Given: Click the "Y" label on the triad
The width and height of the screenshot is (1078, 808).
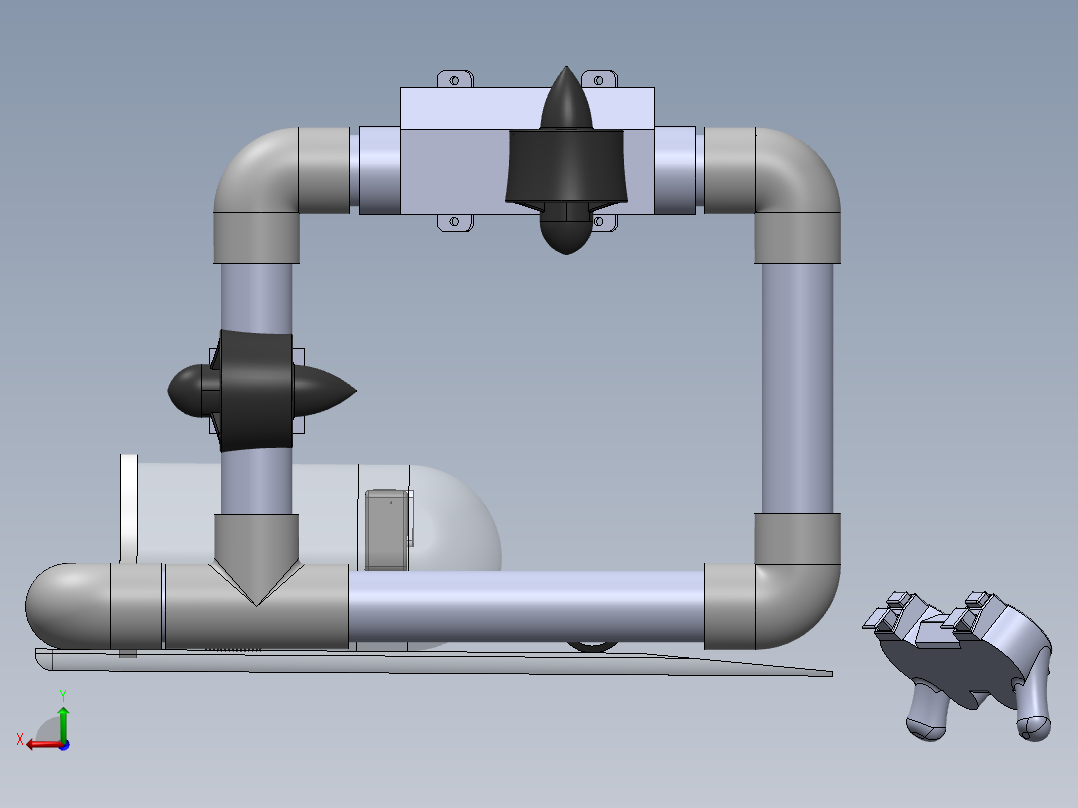Looking at the screenshot, I should pos(63,695).
